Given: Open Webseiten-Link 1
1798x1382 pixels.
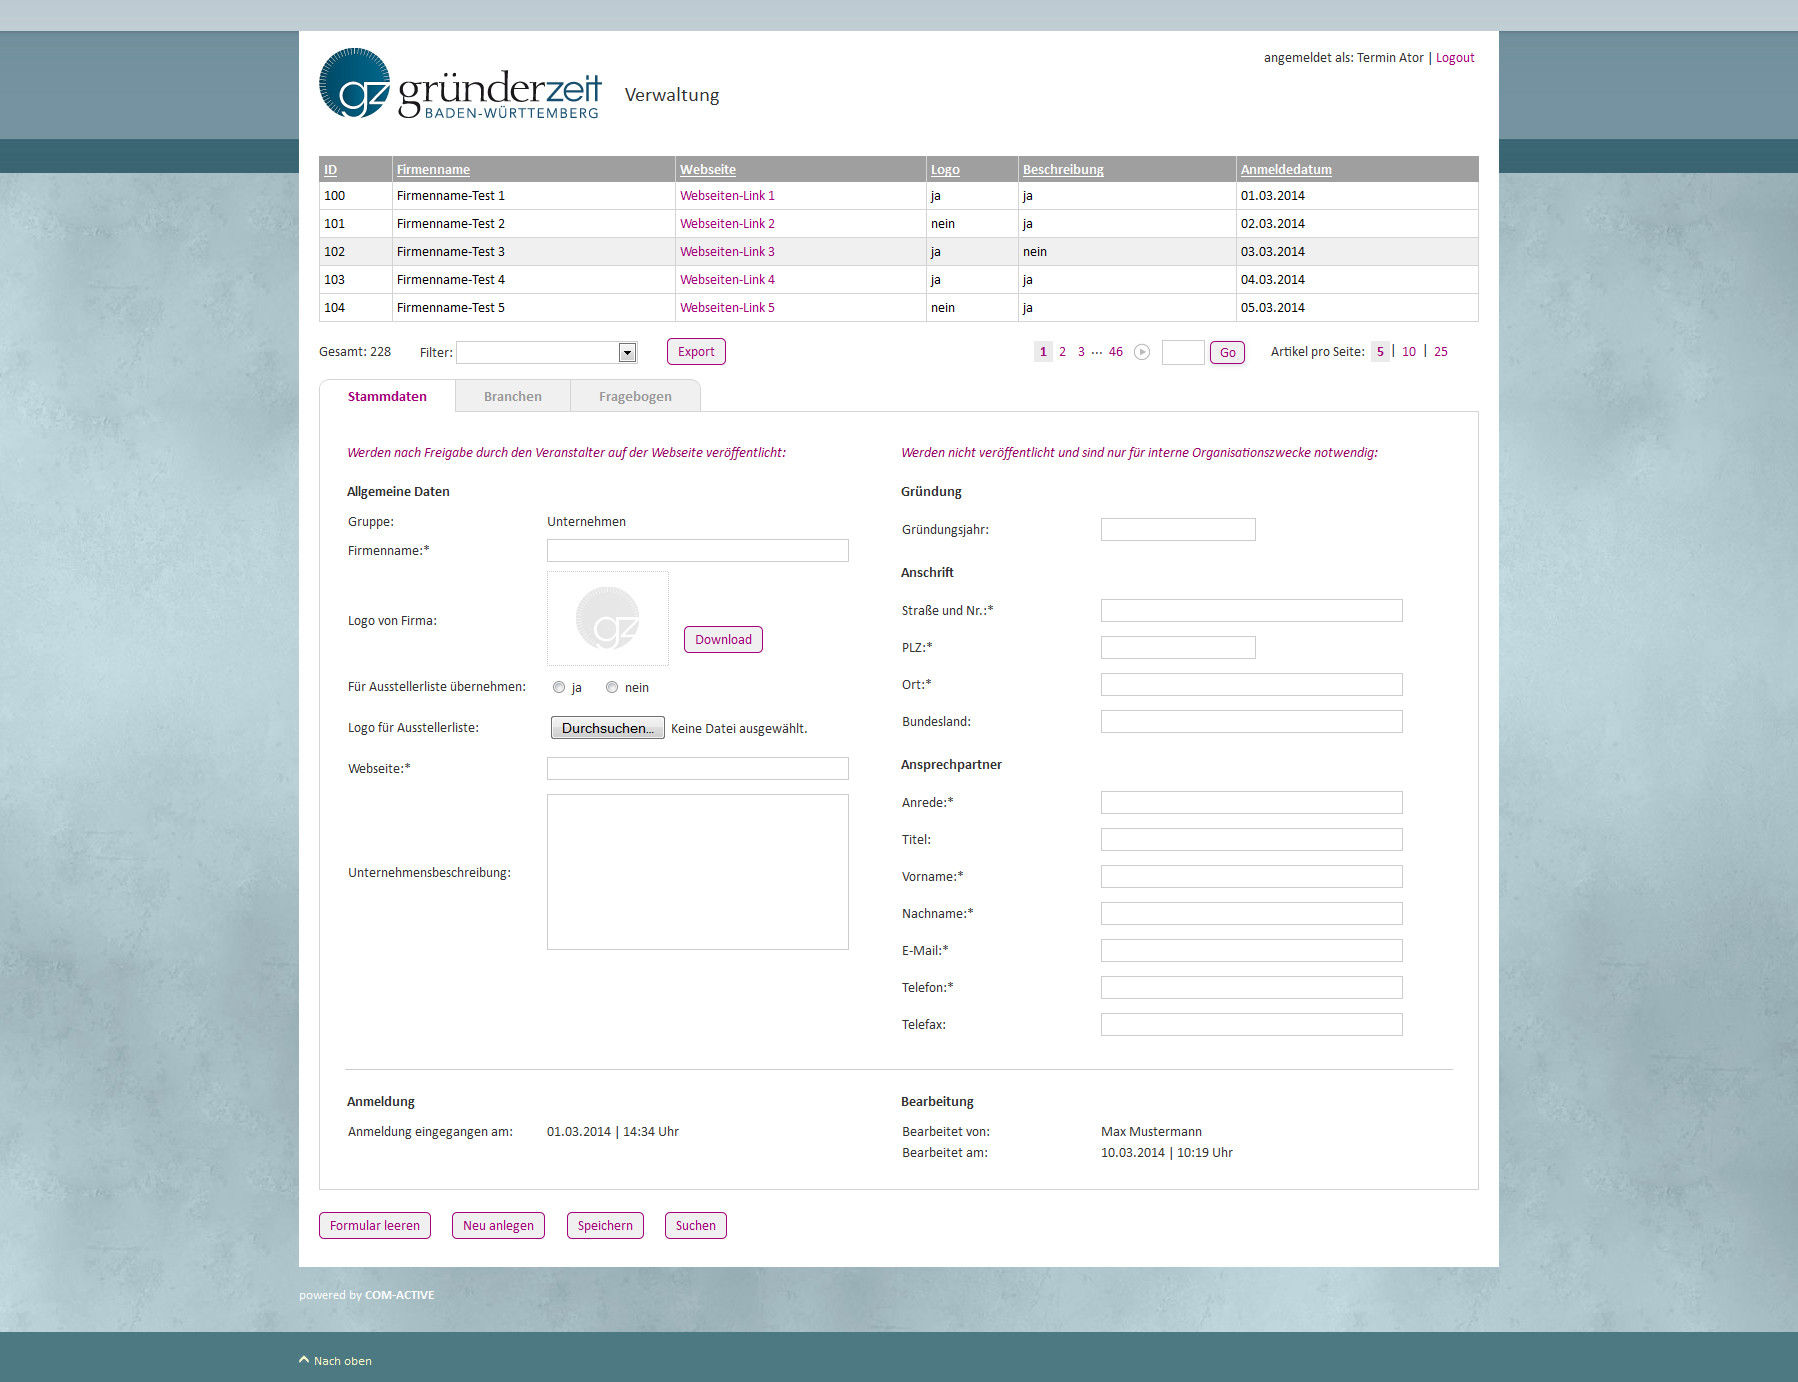Looking at the screenshot, I should pyautogui.click(x=727, y=196).
